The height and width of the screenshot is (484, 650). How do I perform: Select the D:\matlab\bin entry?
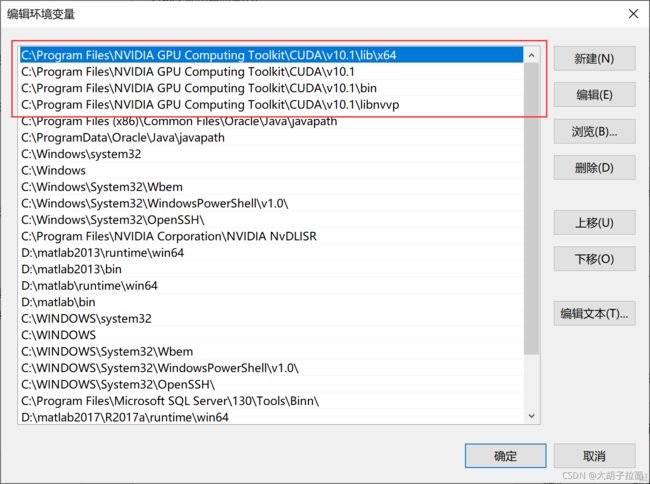coord(272,302)
